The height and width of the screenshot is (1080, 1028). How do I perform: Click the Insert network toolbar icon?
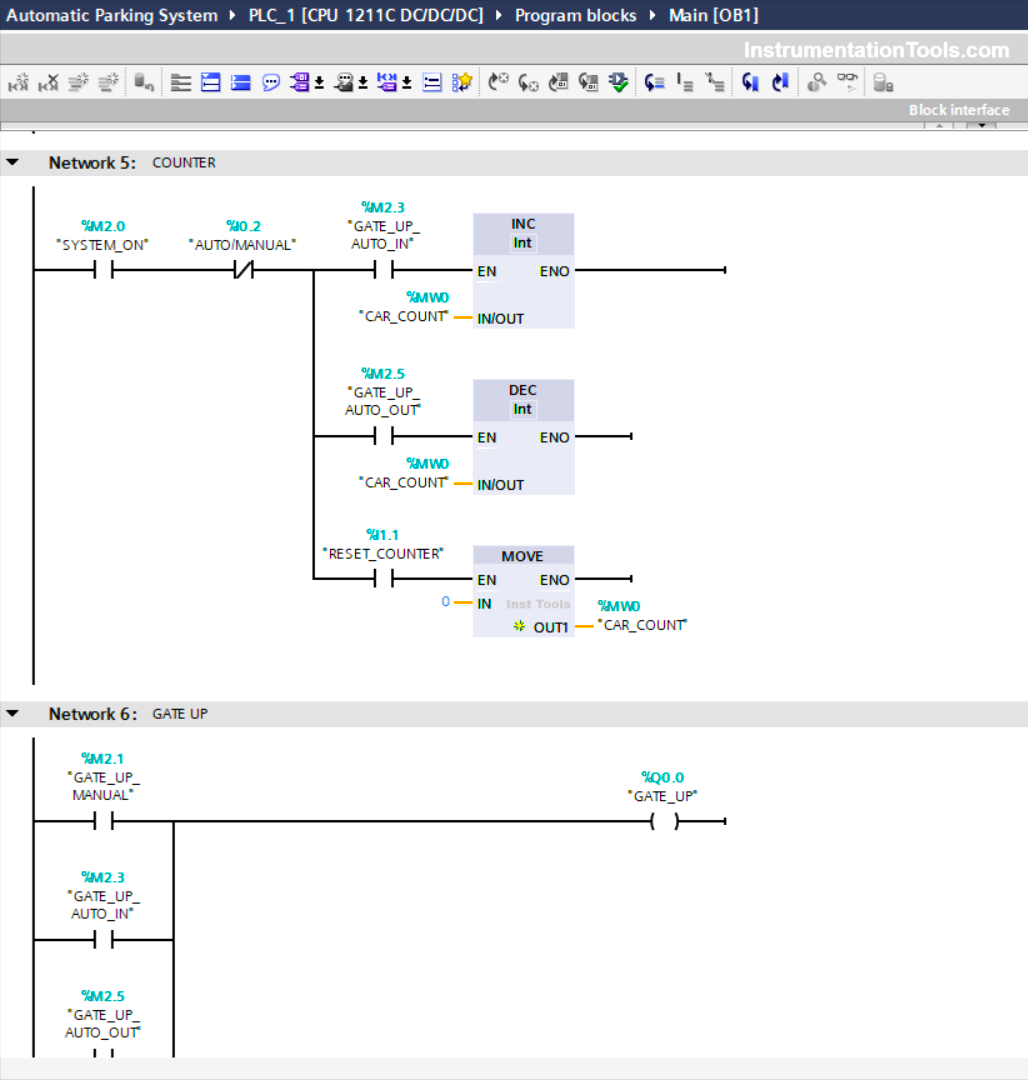19,83
